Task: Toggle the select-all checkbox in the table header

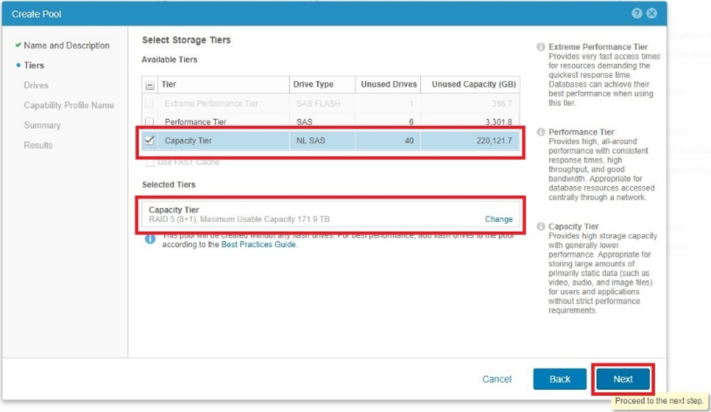Action: click(150, 85)
